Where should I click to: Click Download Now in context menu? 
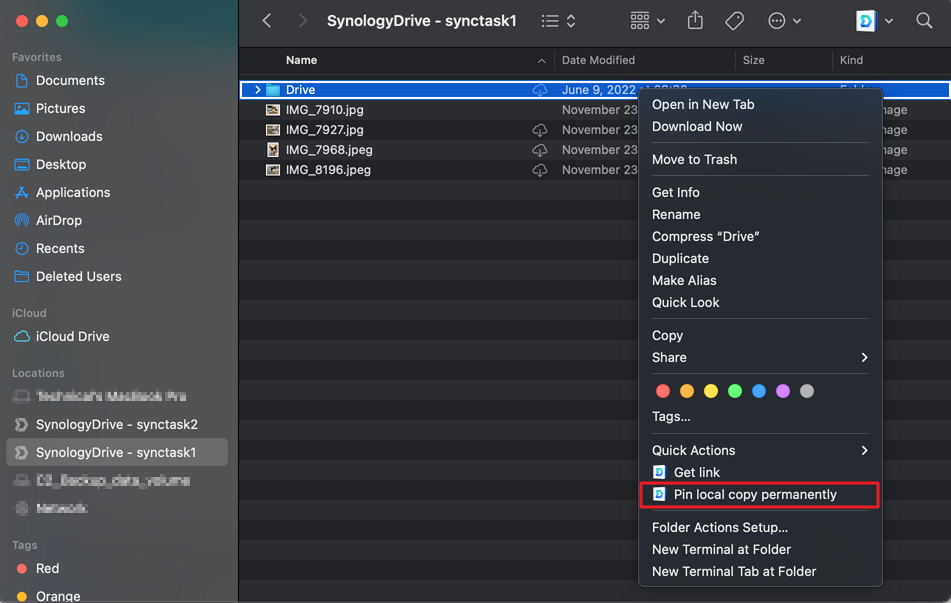(x=697, y=126)
